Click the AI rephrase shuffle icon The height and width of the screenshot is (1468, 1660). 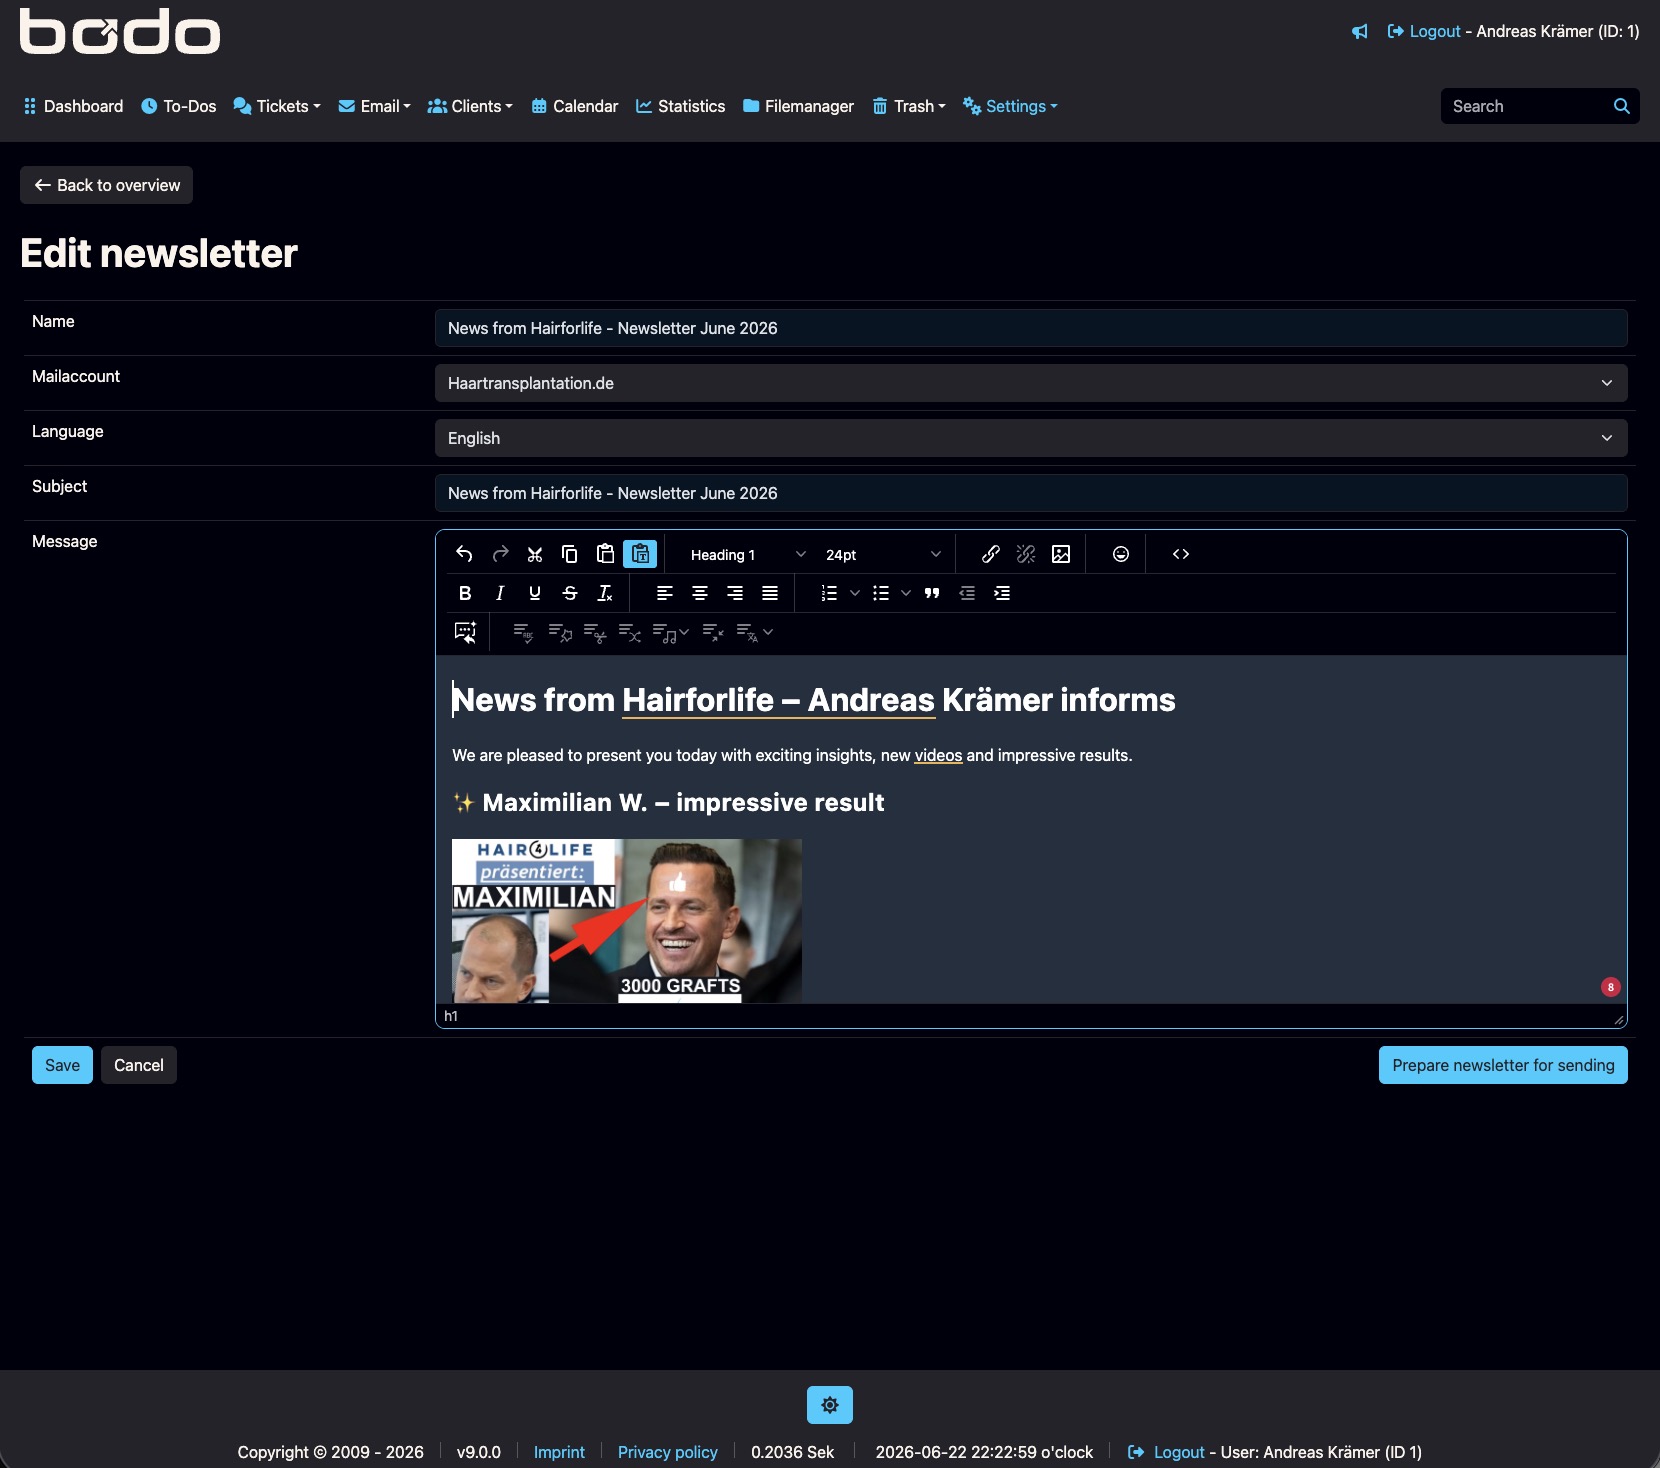(x=630, y=632)
